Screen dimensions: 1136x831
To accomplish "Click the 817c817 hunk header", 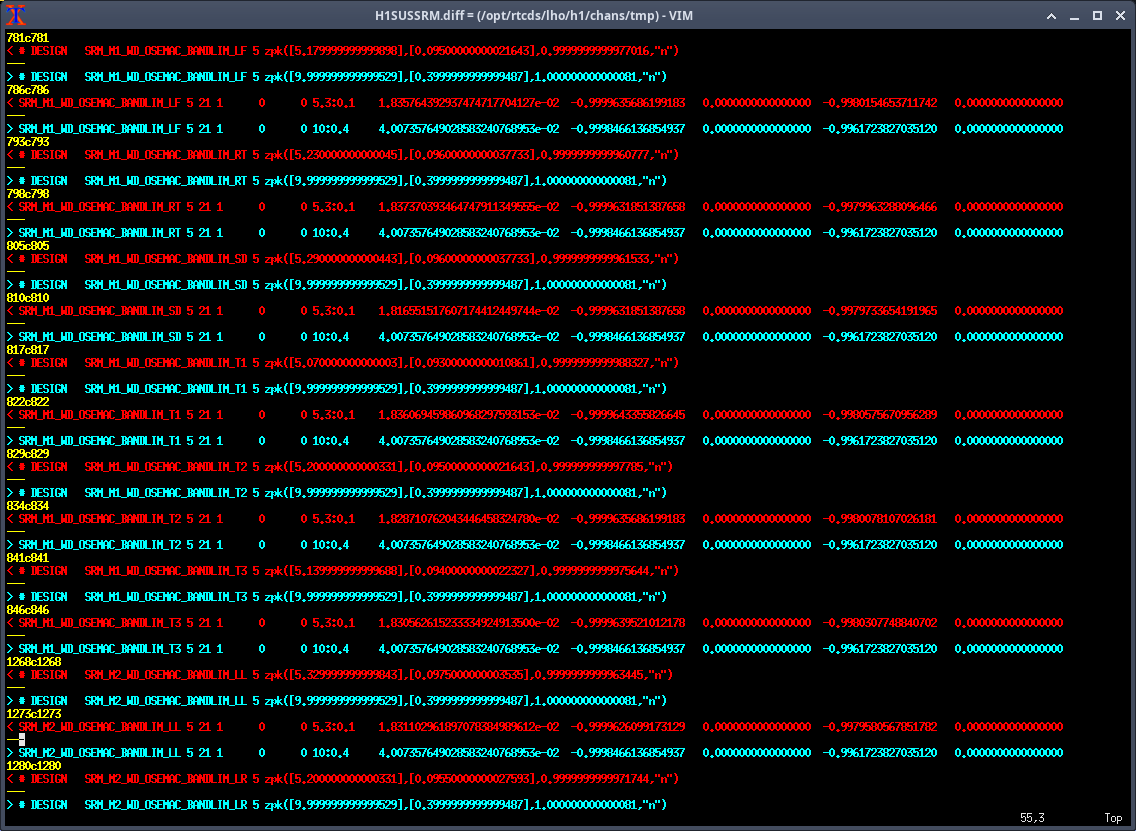I will [27, 349].
